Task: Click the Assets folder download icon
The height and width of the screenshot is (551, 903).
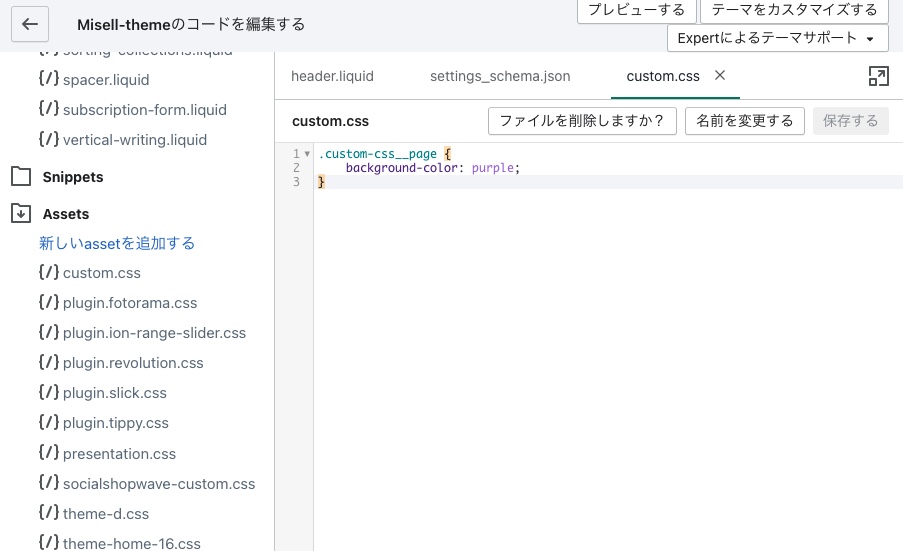Action: tap(21, 213)
